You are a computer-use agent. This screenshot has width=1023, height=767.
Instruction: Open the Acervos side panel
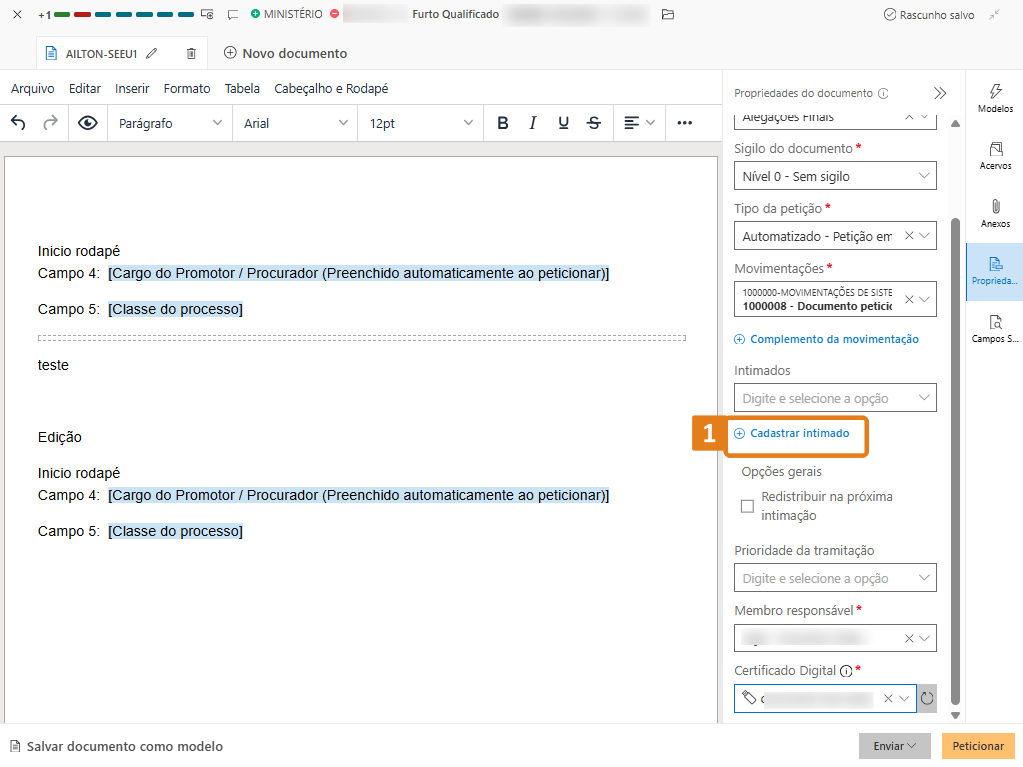(x=995, y=156)
